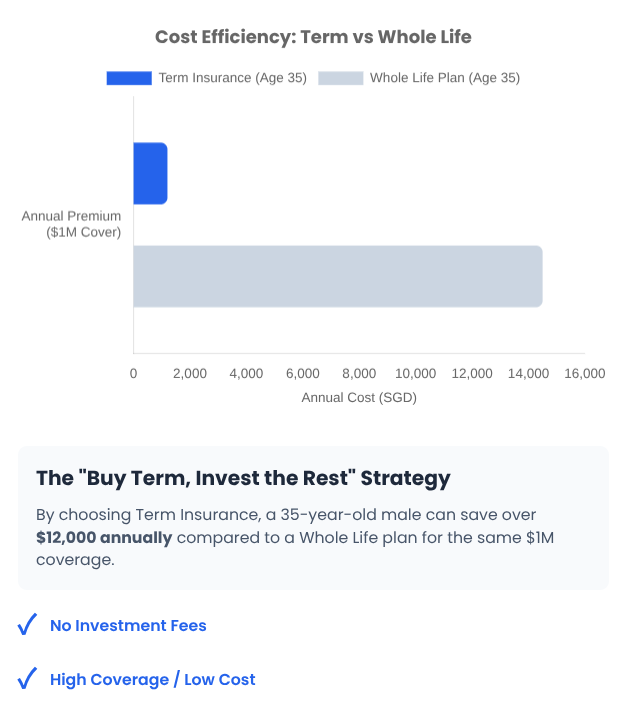Click the "Buy Term, Invest the Rest" Strategy heading
The height and width of the screenshot is (712, 618).
point(243,478)
